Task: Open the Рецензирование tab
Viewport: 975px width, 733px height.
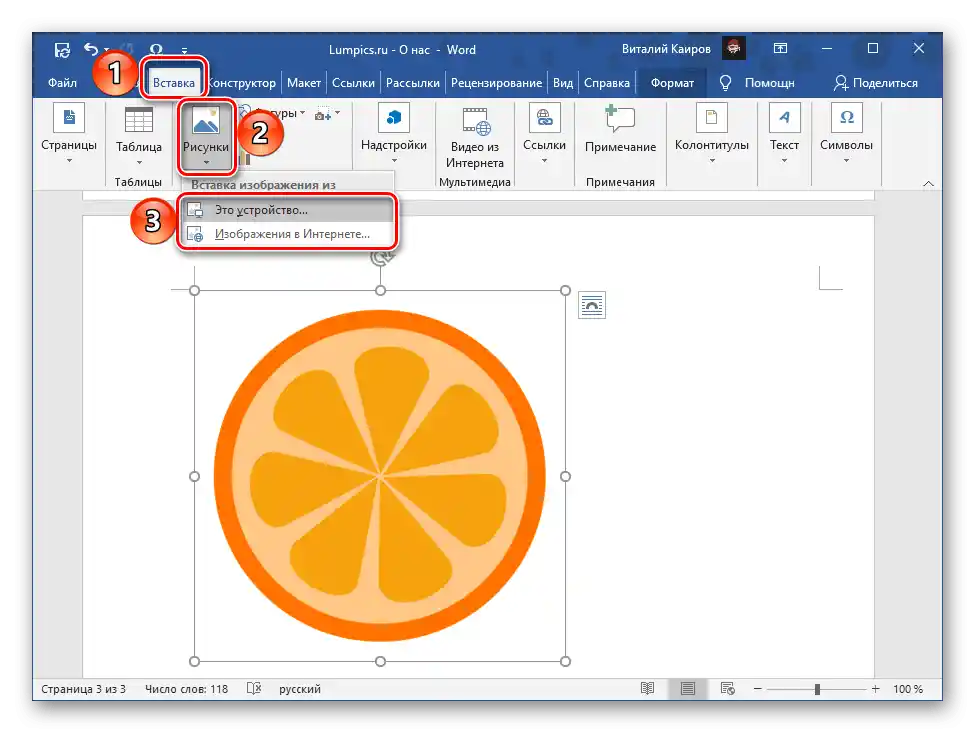Action: pos(496,83)
